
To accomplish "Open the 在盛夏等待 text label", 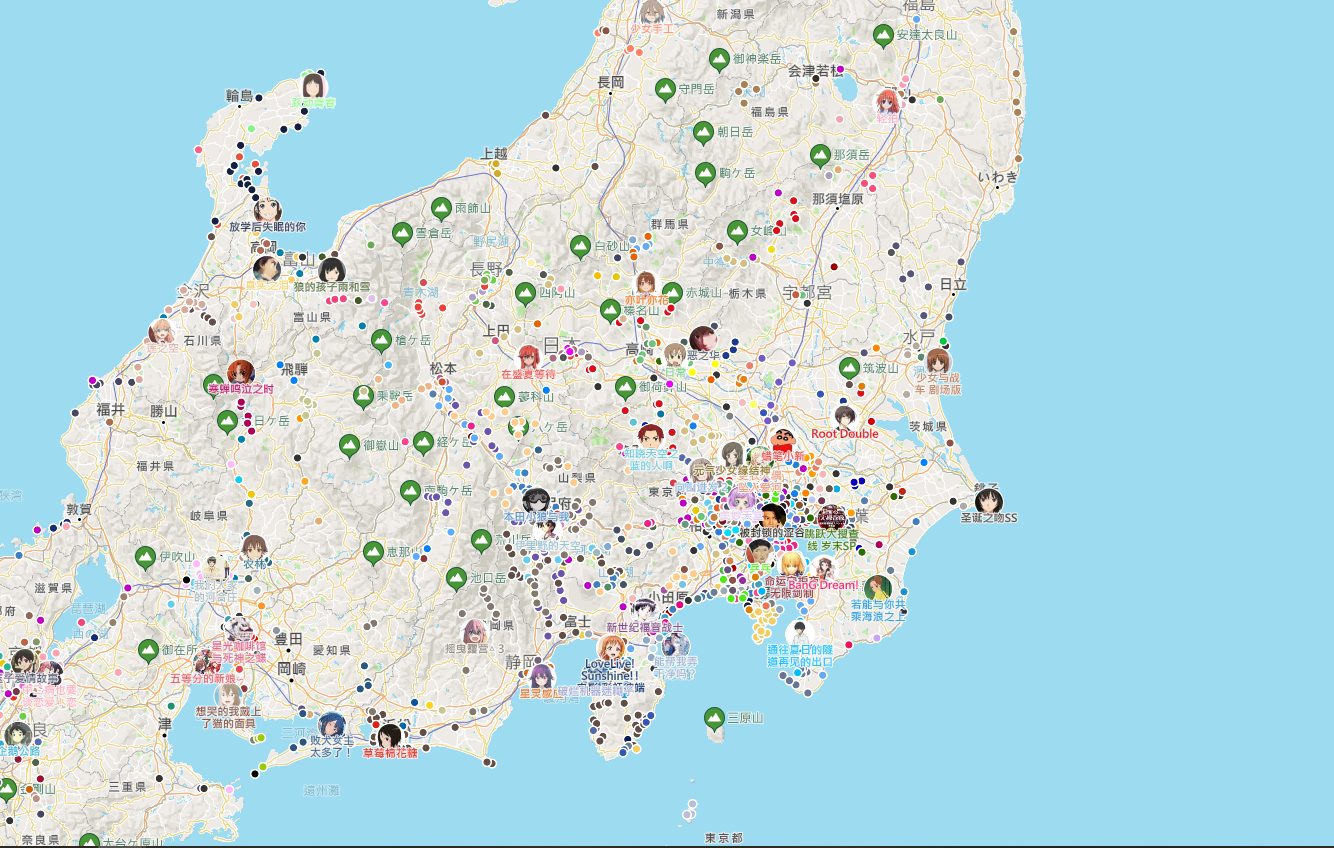I will (528, 374).
